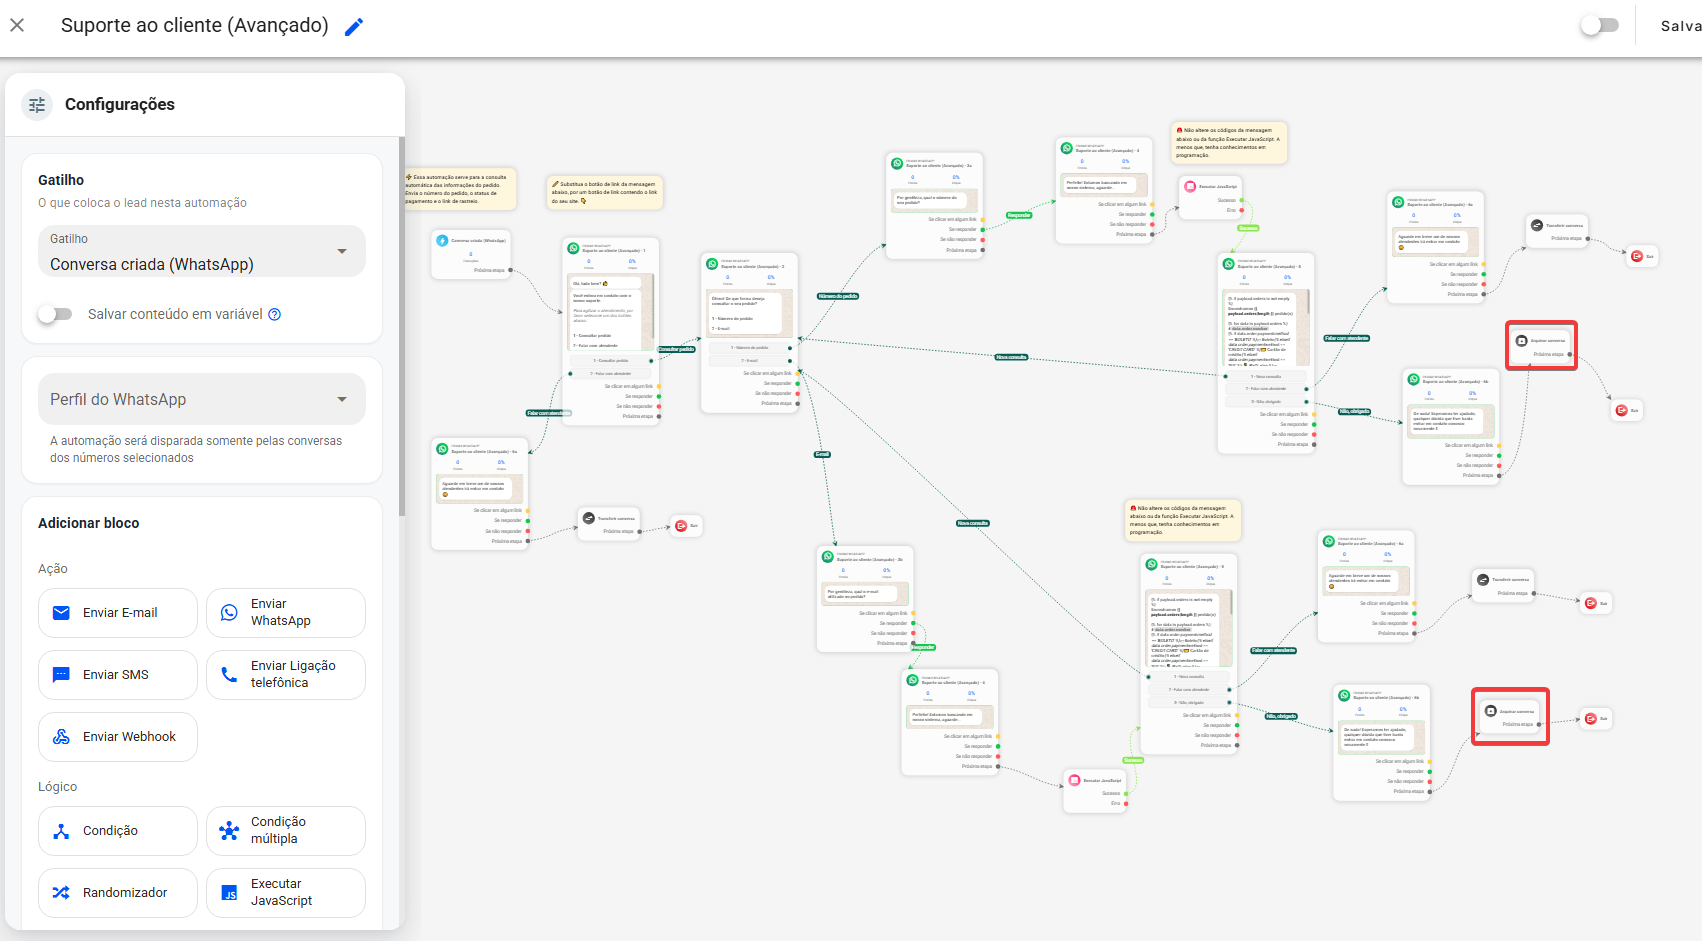Click the Configurações sliders icon
The image size is (1702, 941).
click(37, 104)
